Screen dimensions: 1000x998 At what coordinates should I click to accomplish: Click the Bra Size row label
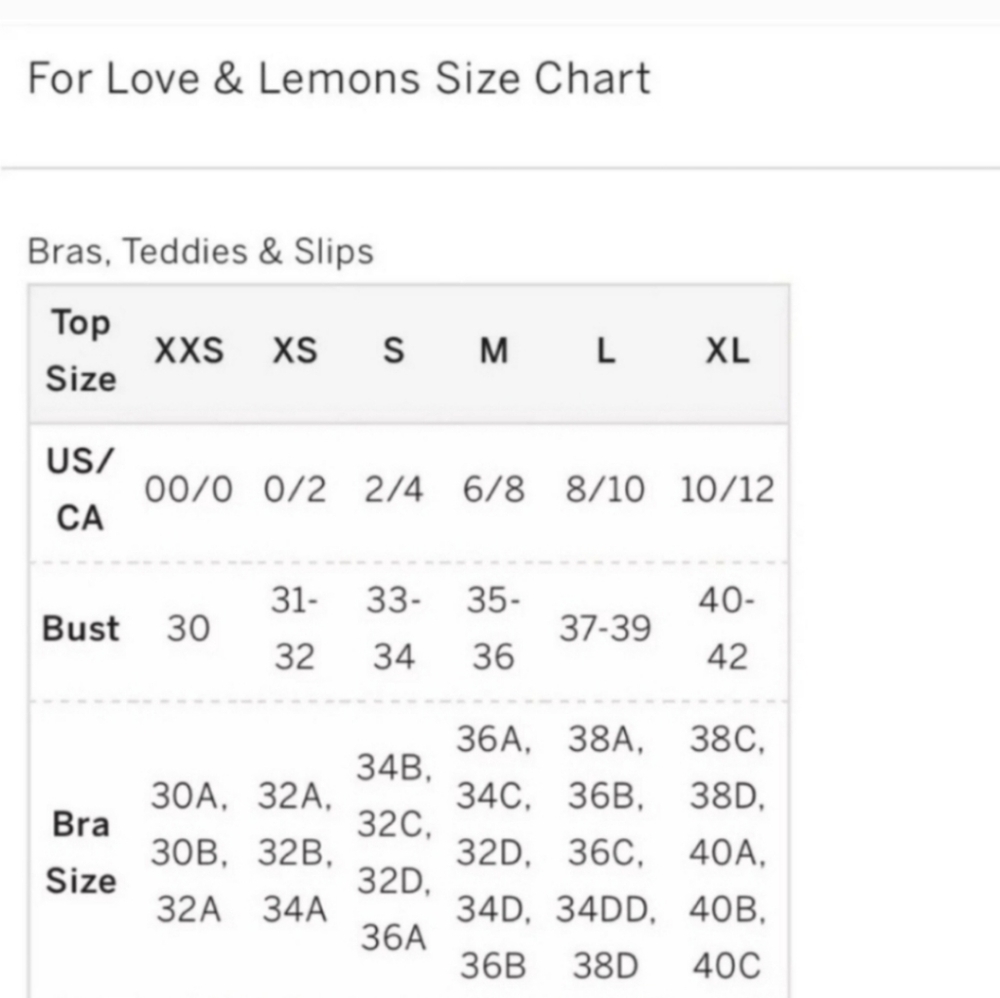81,853
